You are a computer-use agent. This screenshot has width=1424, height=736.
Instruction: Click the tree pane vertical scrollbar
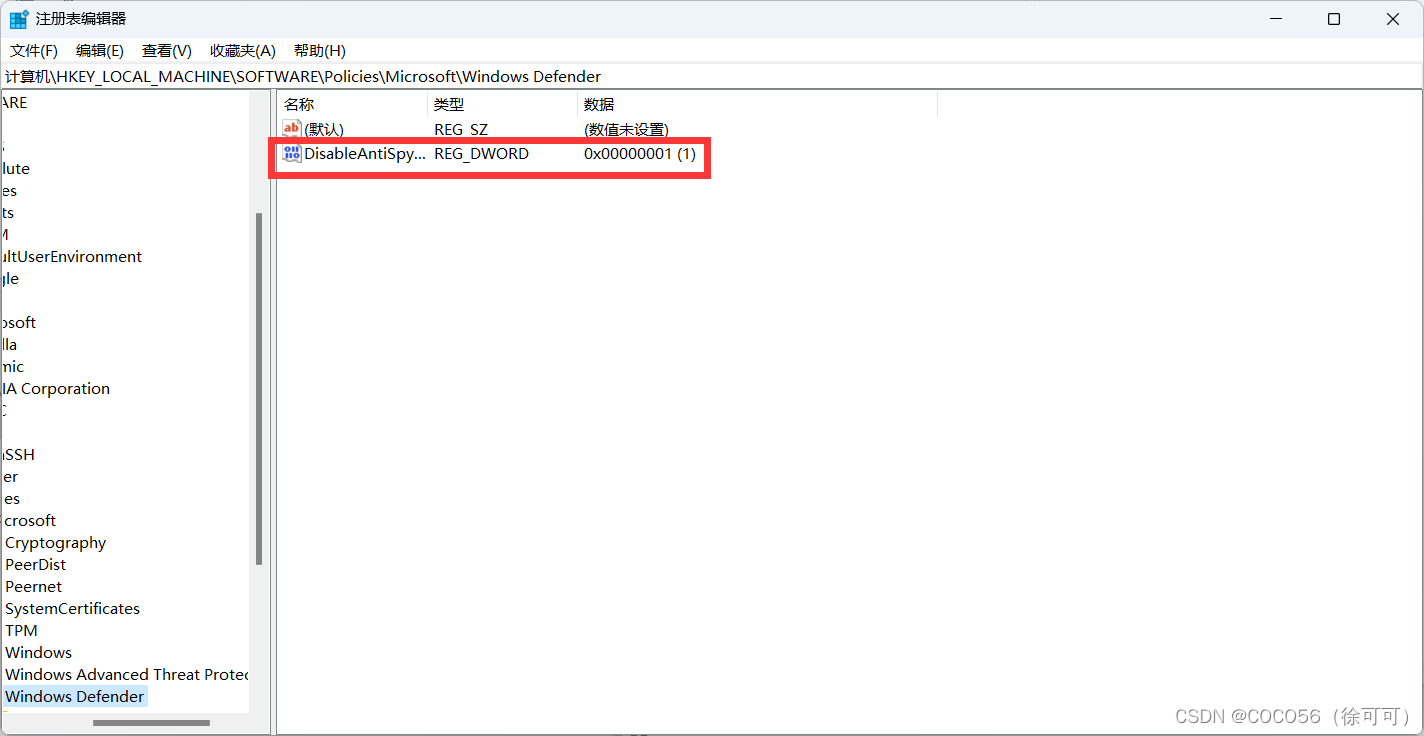click(x=259, y=390)
